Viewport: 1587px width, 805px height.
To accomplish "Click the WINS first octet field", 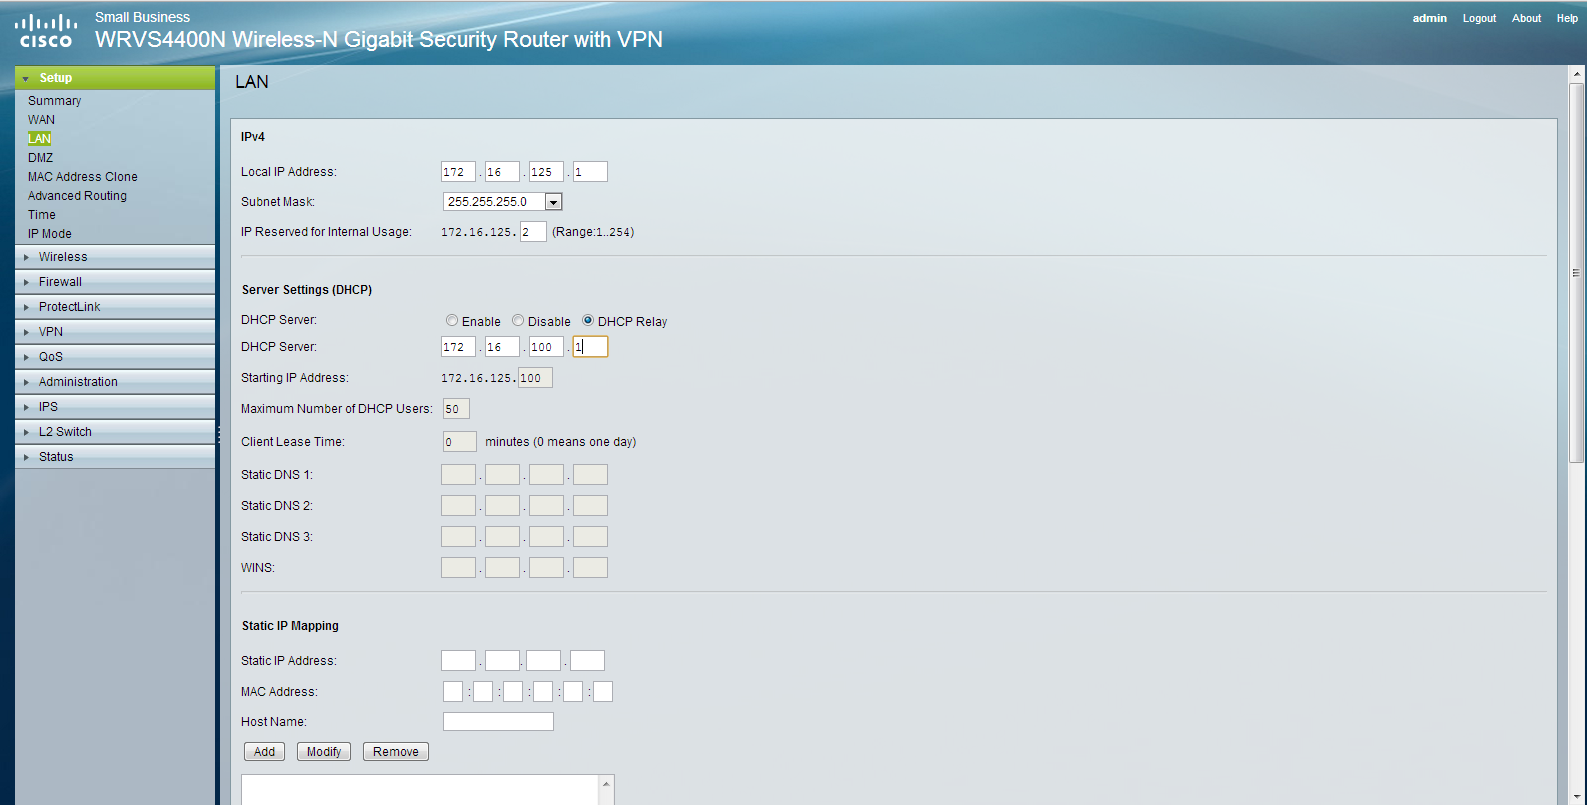I will coord(458,568).
